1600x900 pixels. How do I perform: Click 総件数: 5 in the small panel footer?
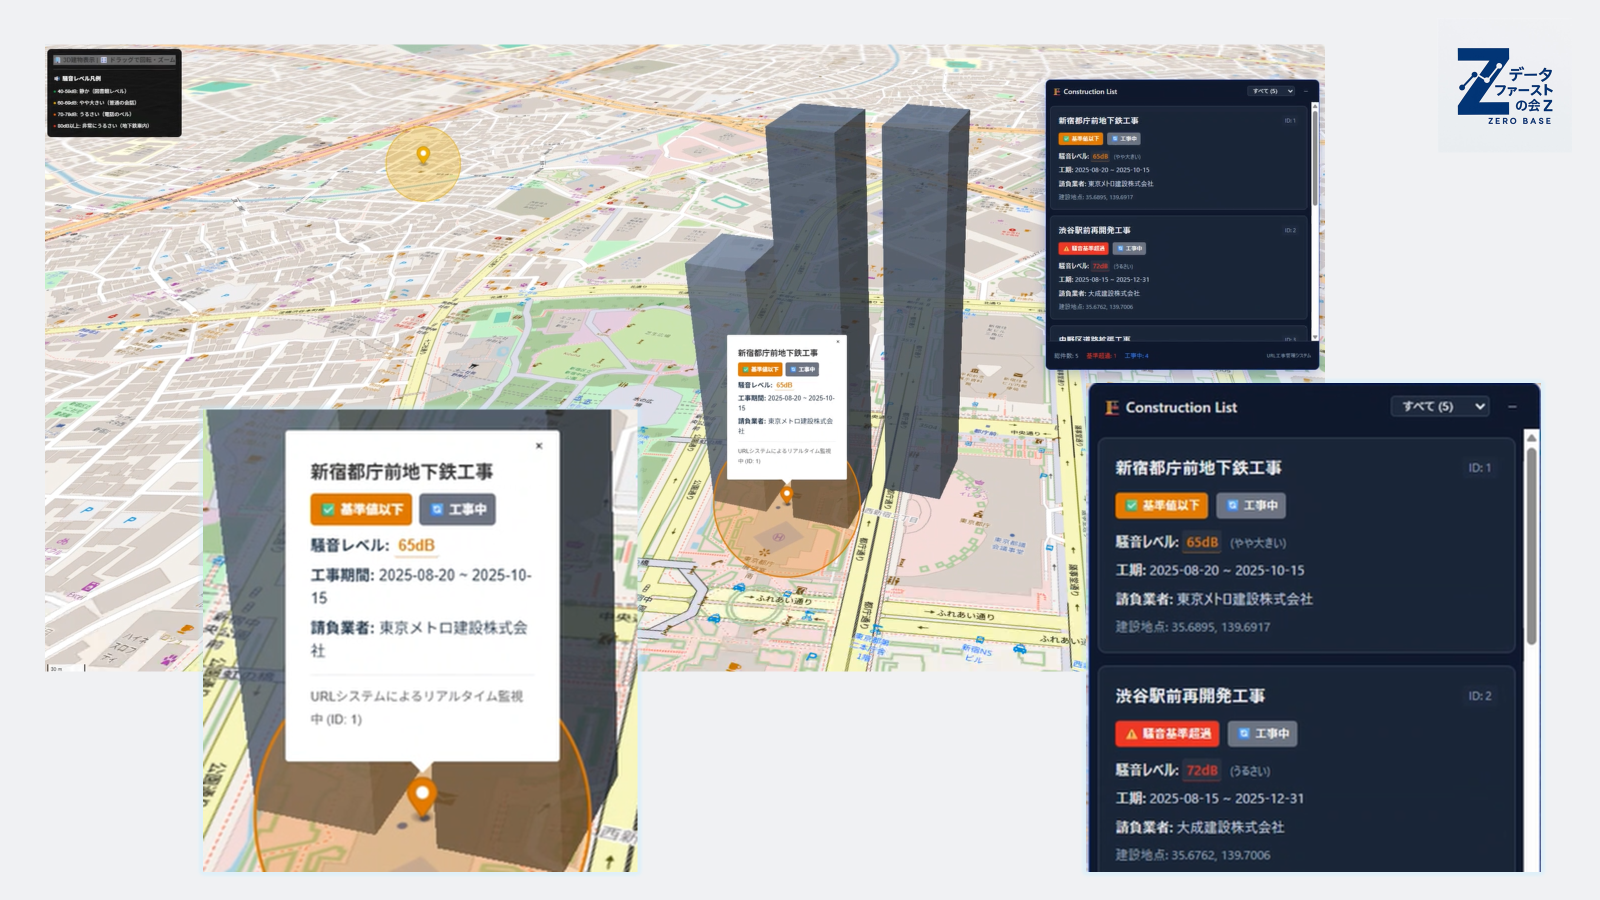point(1066,356)
